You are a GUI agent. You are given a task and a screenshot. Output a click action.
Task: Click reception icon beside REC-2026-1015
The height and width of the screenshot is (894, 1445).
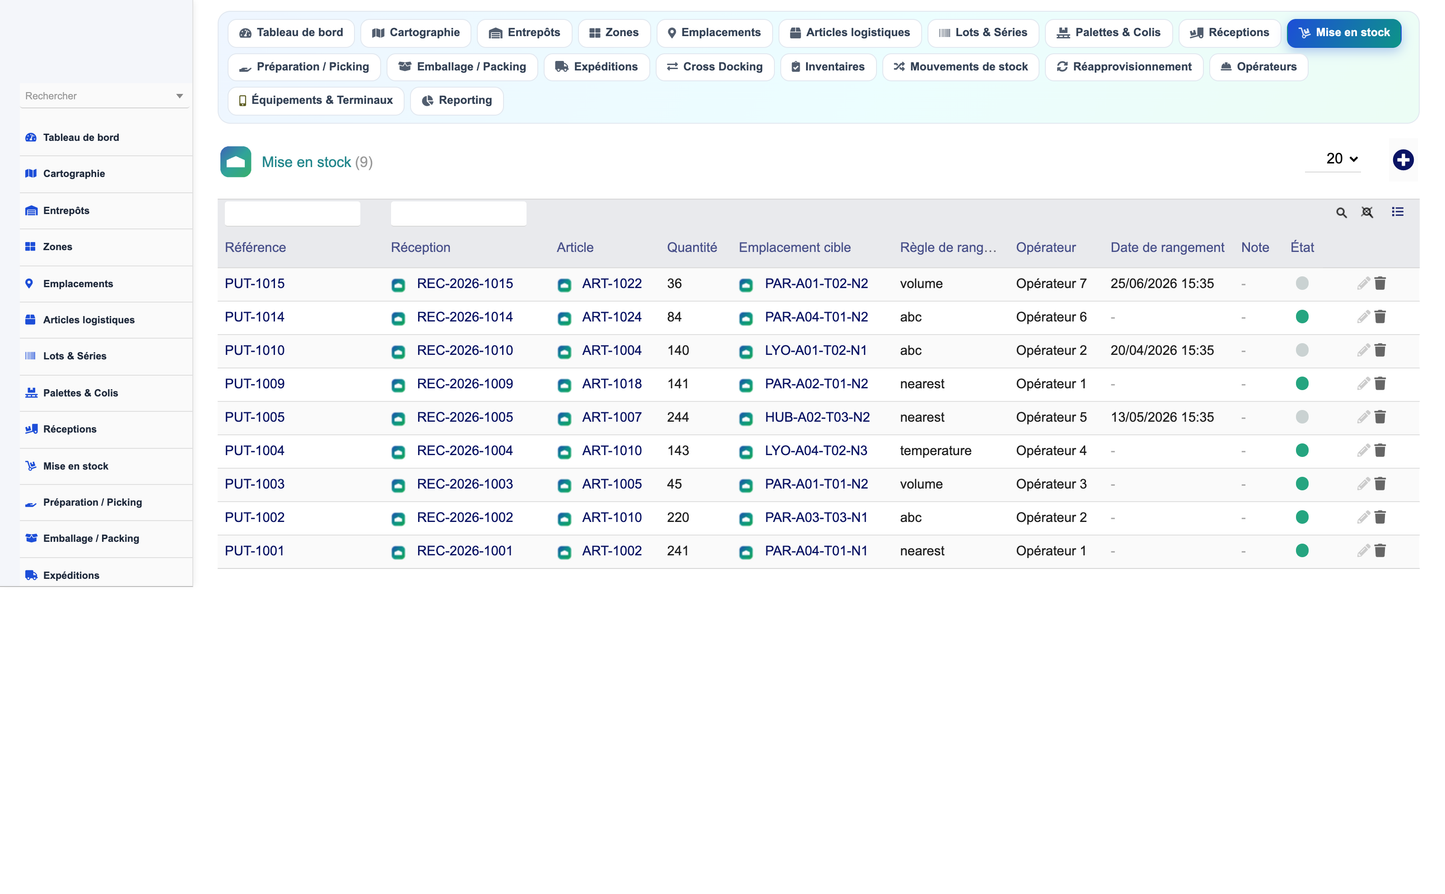tap(398, 285)
